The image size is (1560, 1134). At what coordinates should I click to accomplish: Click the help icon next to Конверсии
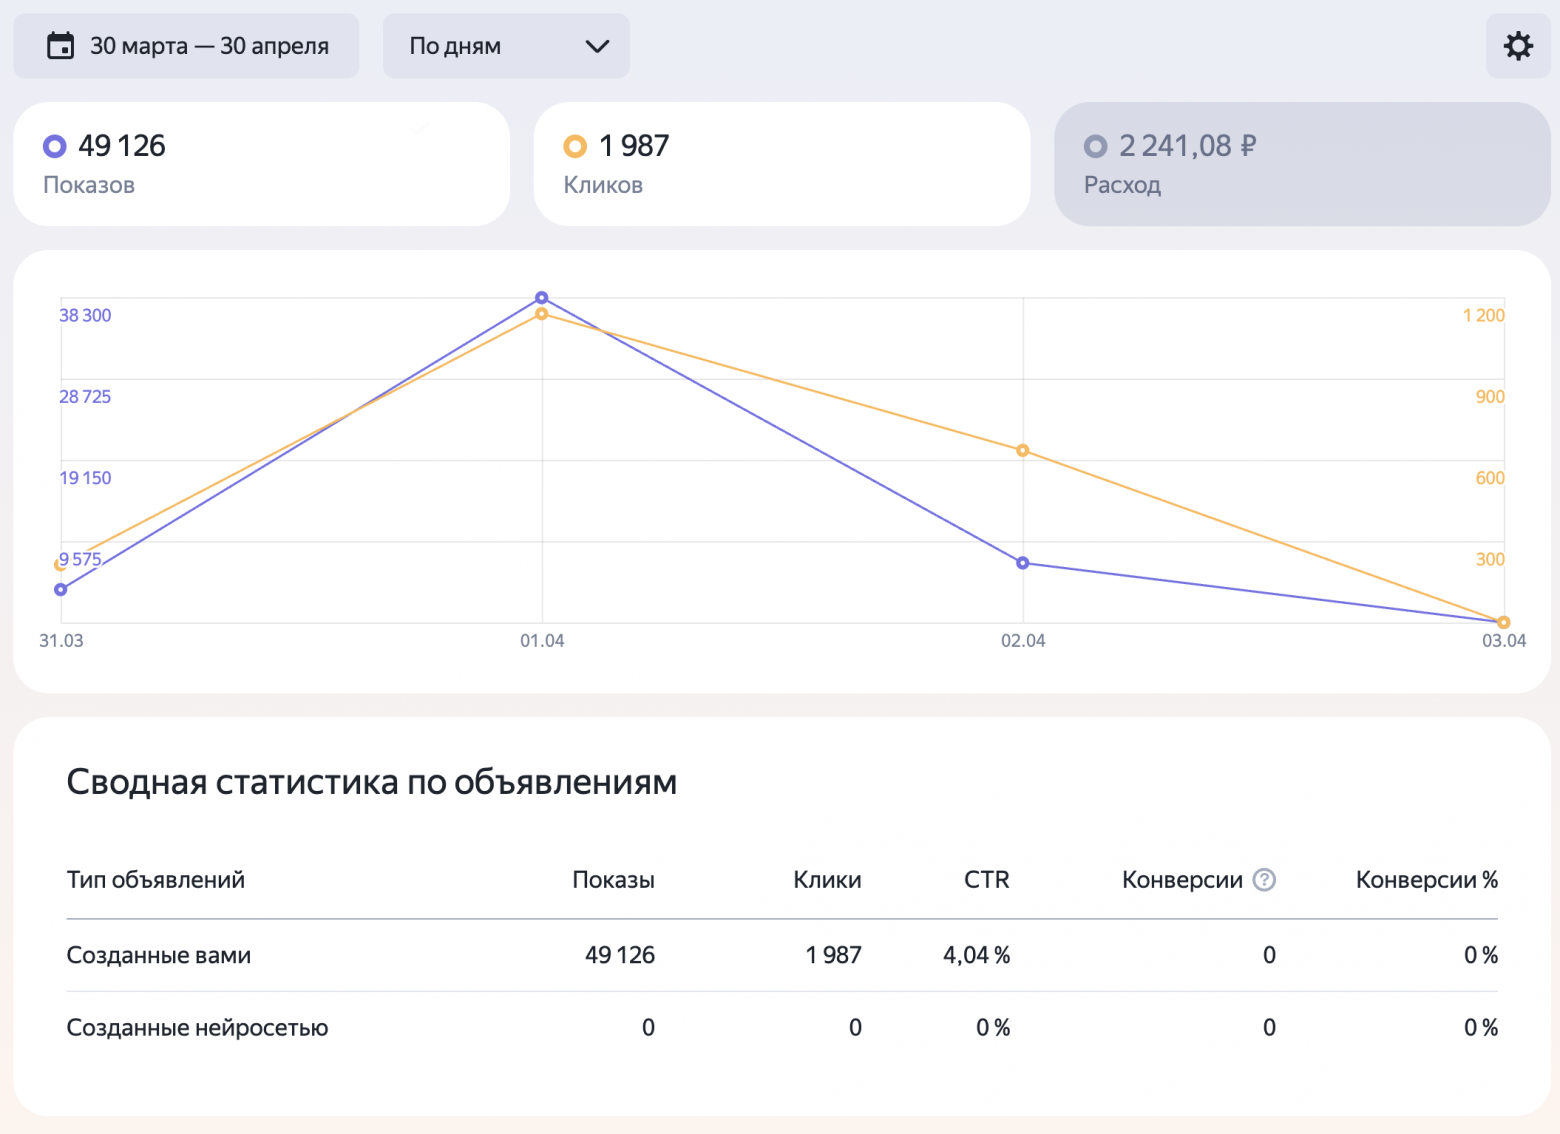click(1264, 880)
